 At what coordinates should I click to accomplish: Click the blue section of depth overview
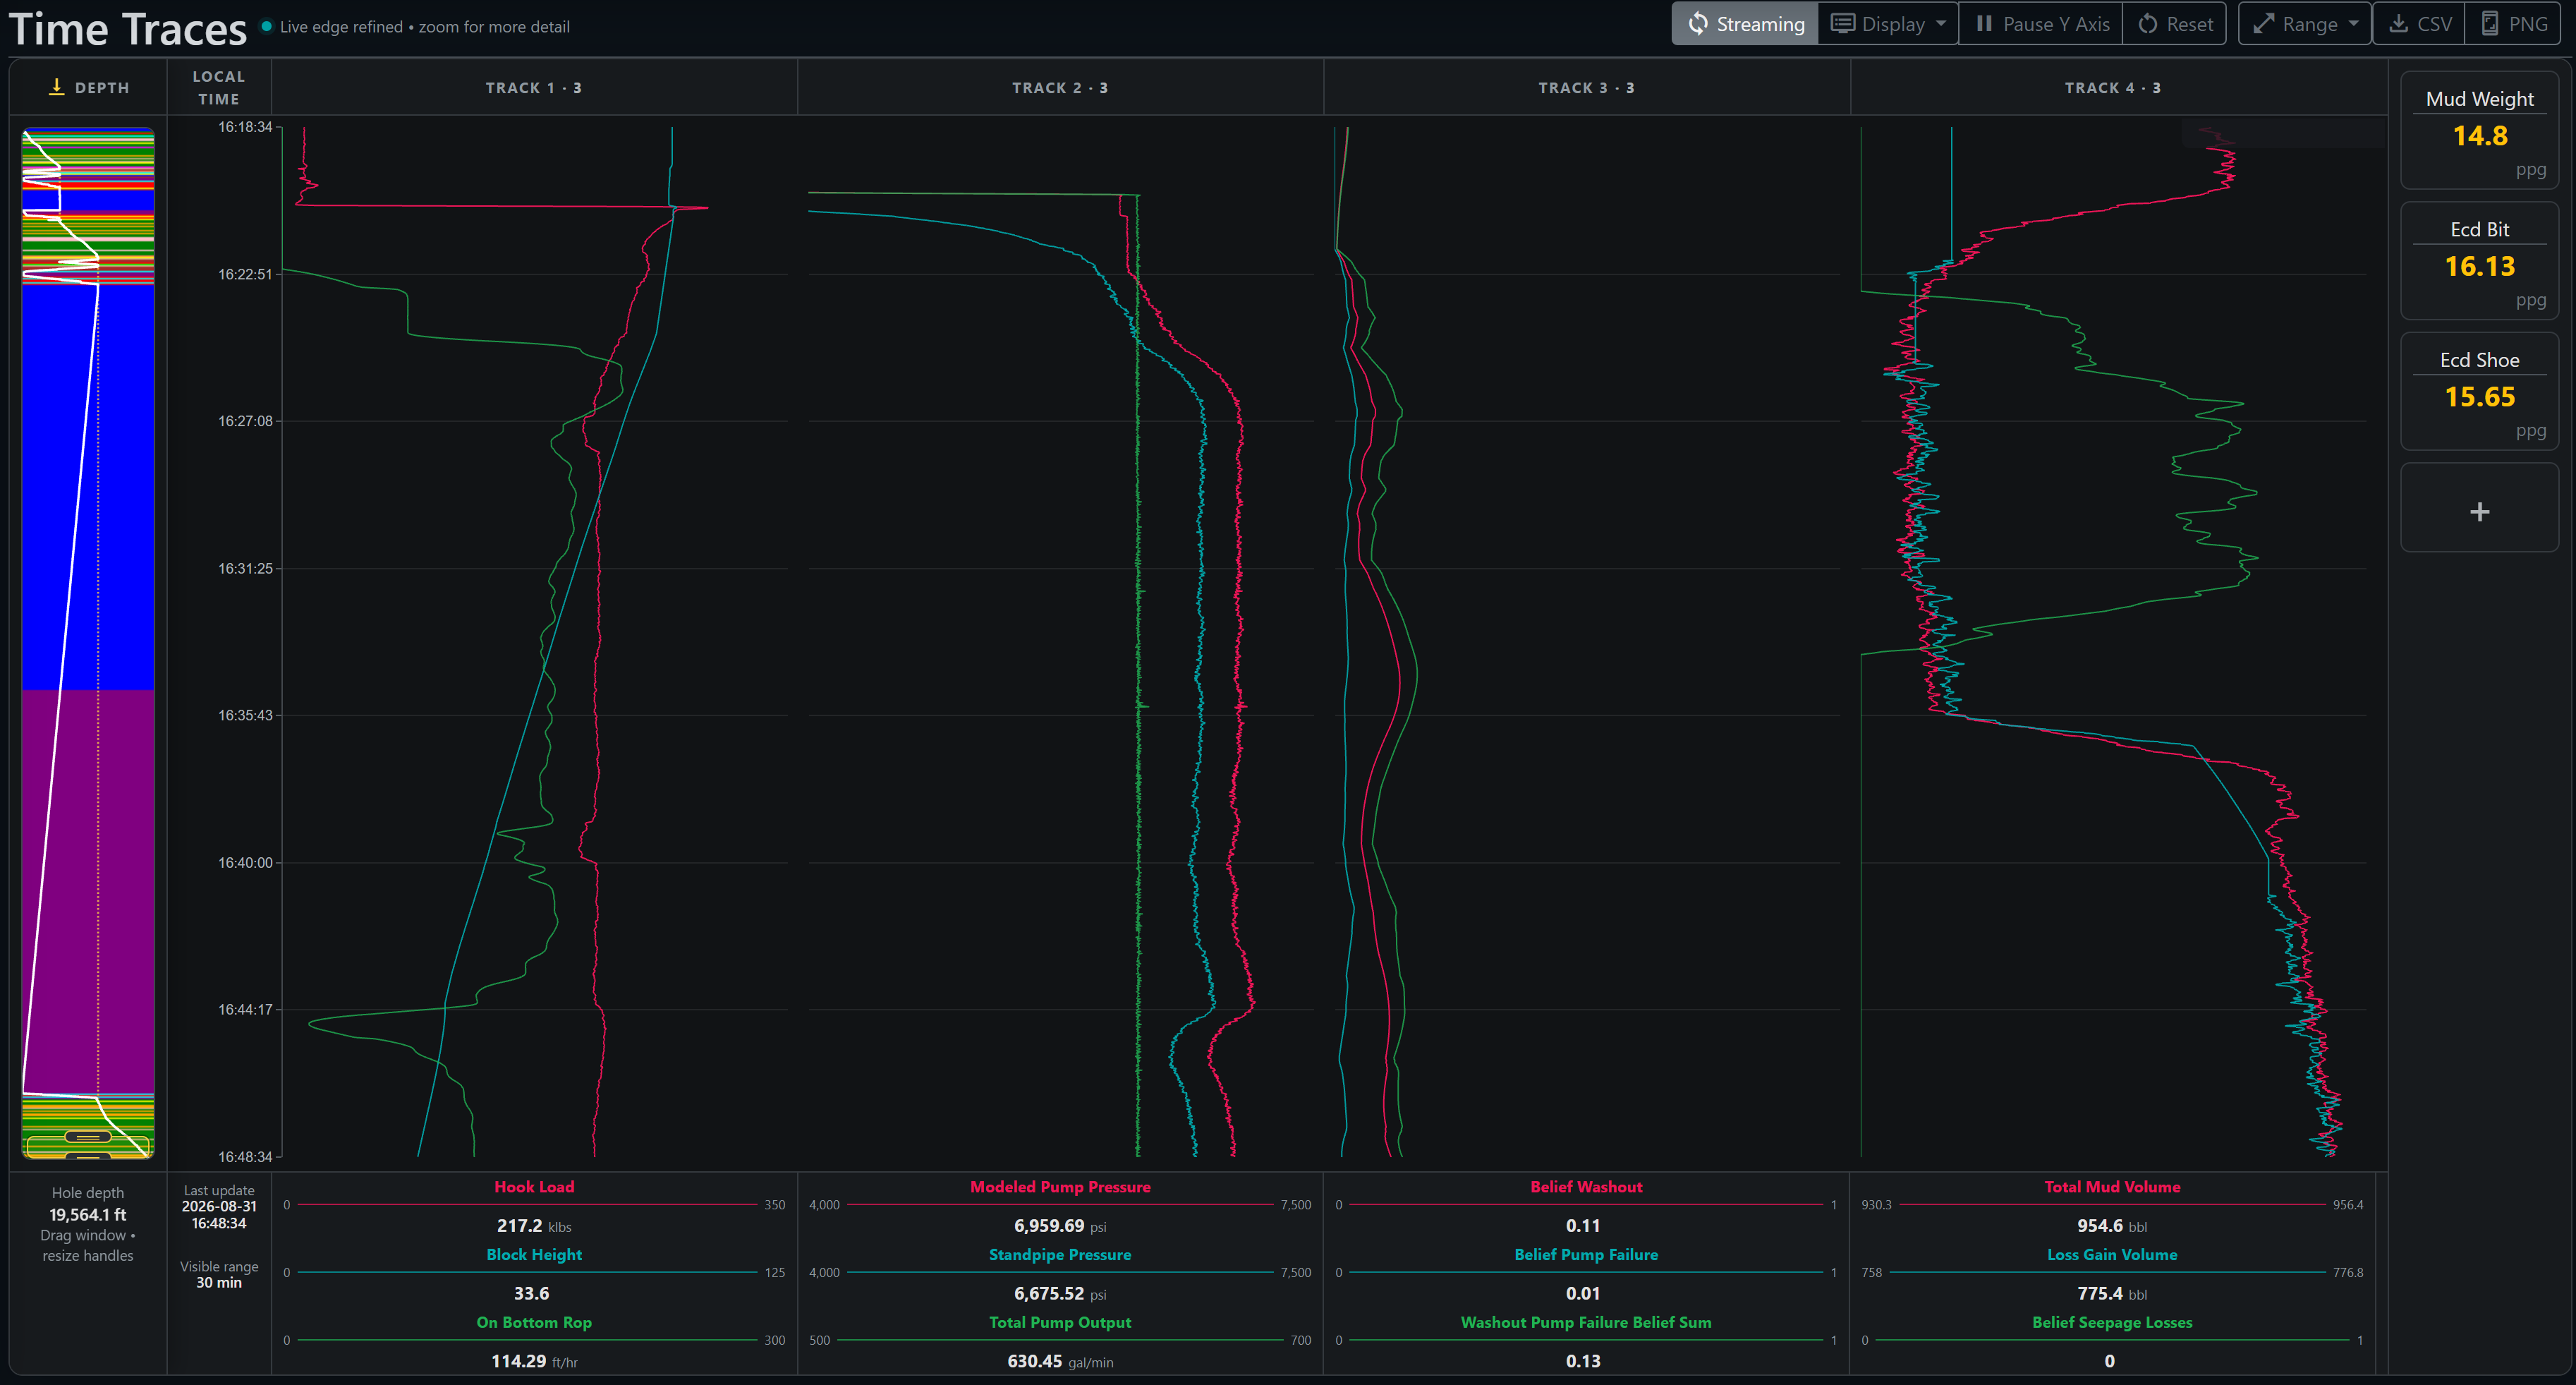88,487
